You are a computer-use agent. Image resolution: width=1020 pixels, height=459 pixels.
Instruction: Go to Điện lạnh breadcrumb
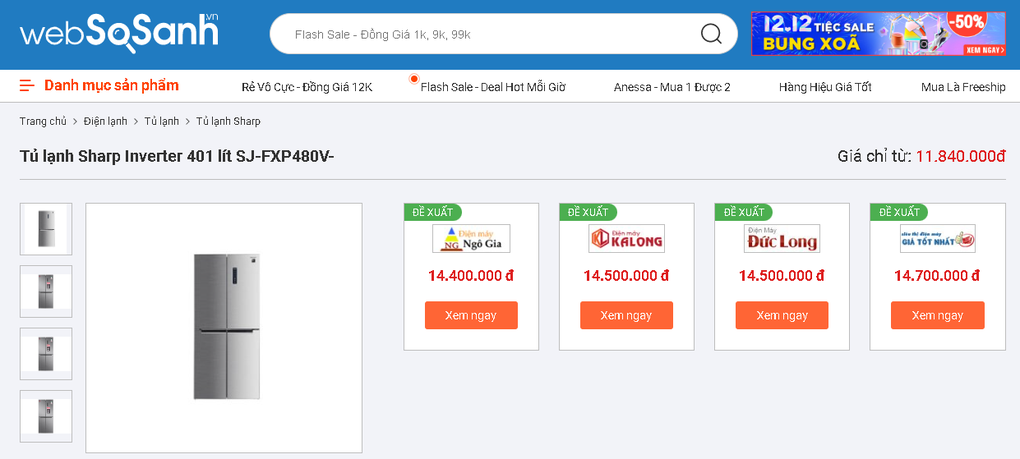[105, 121]
